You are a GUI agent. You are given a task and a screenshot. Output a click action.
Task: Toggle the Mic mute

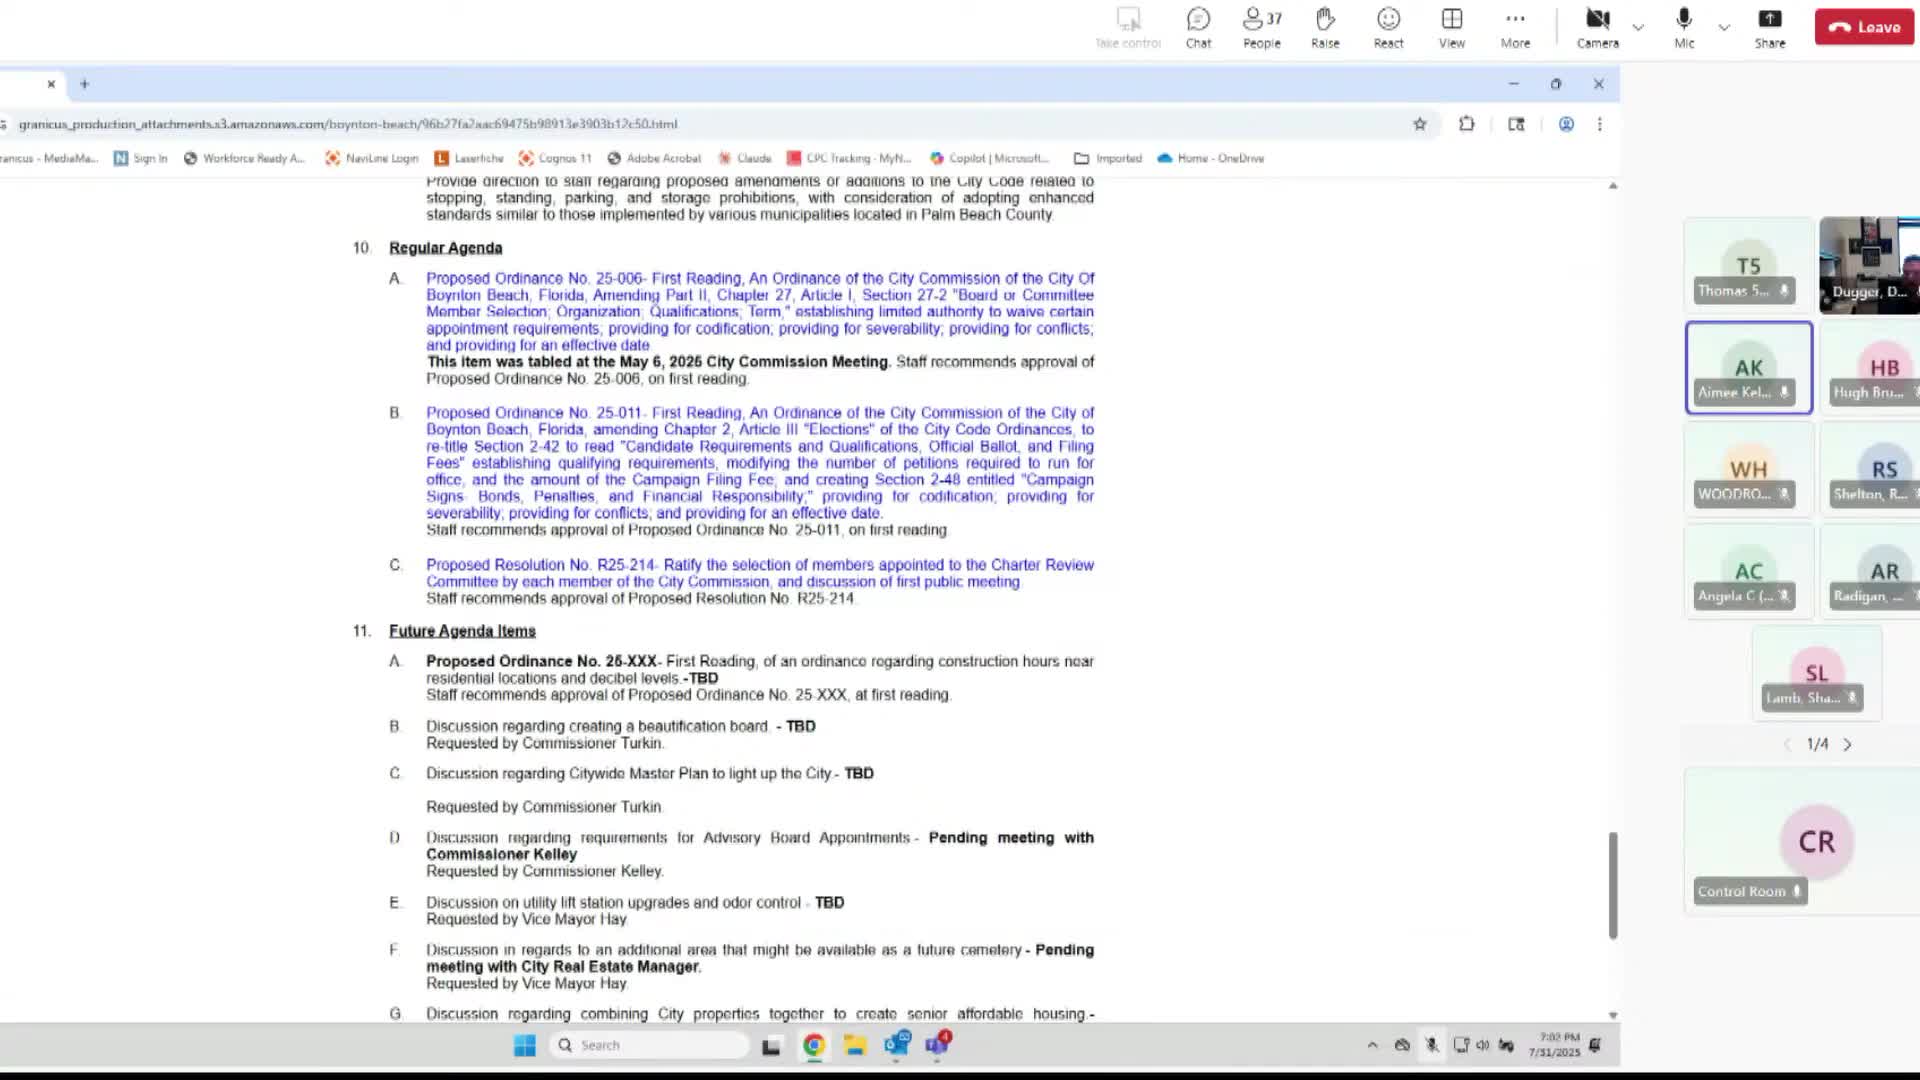(x=1684, y=28)
